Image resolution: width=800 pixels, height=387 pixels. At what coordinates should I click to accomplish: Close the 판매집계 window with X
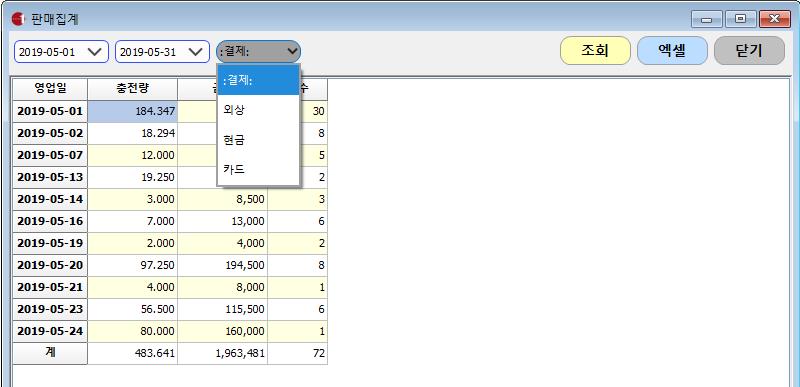point(774,19)
